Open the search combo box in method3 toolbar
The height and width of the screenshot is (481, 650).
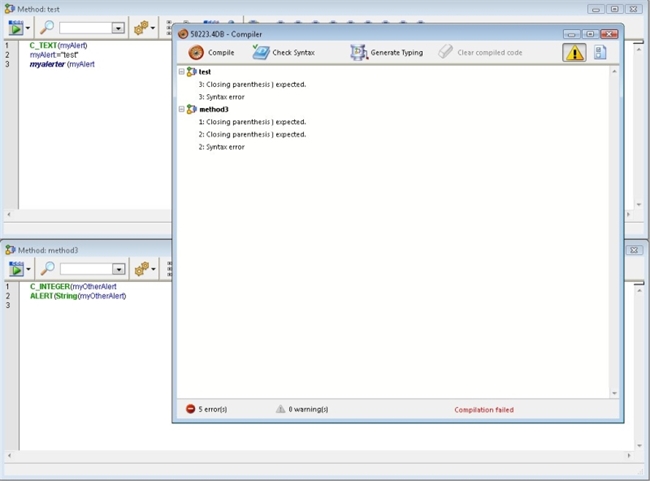(118, 270)
